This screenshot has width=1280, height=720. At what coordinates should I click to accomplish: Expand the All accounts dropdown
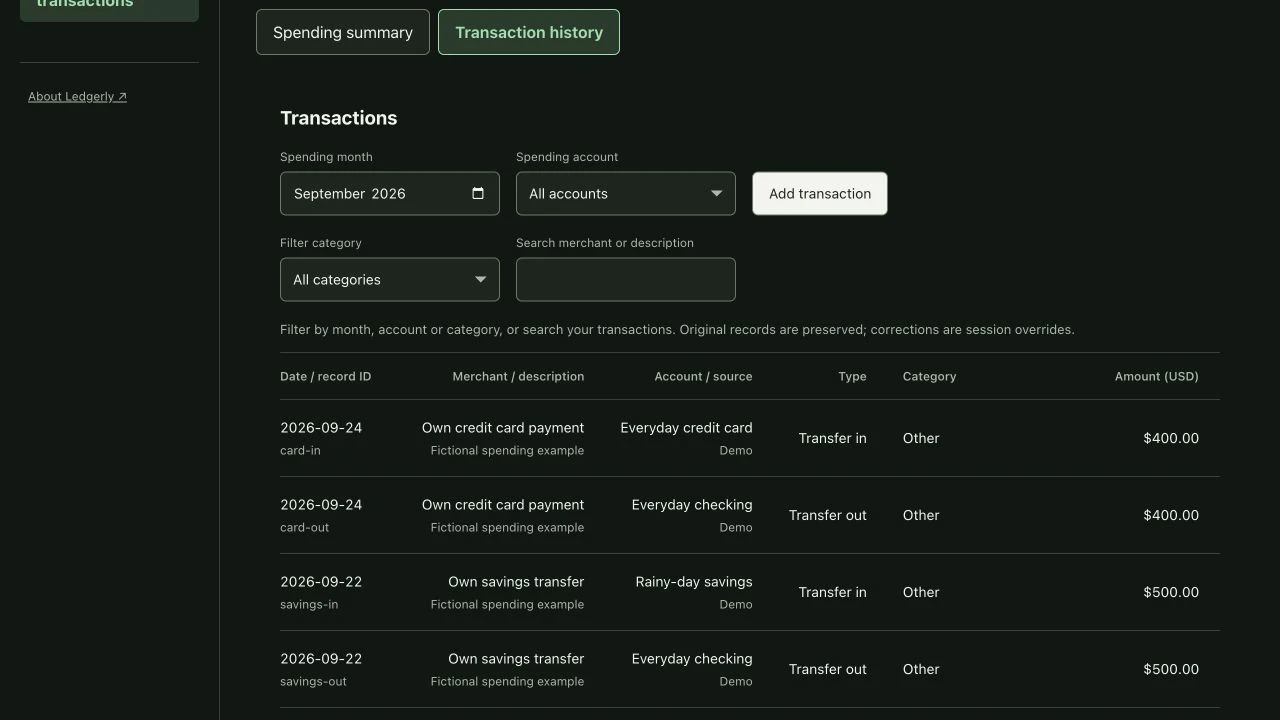[626, 194]
